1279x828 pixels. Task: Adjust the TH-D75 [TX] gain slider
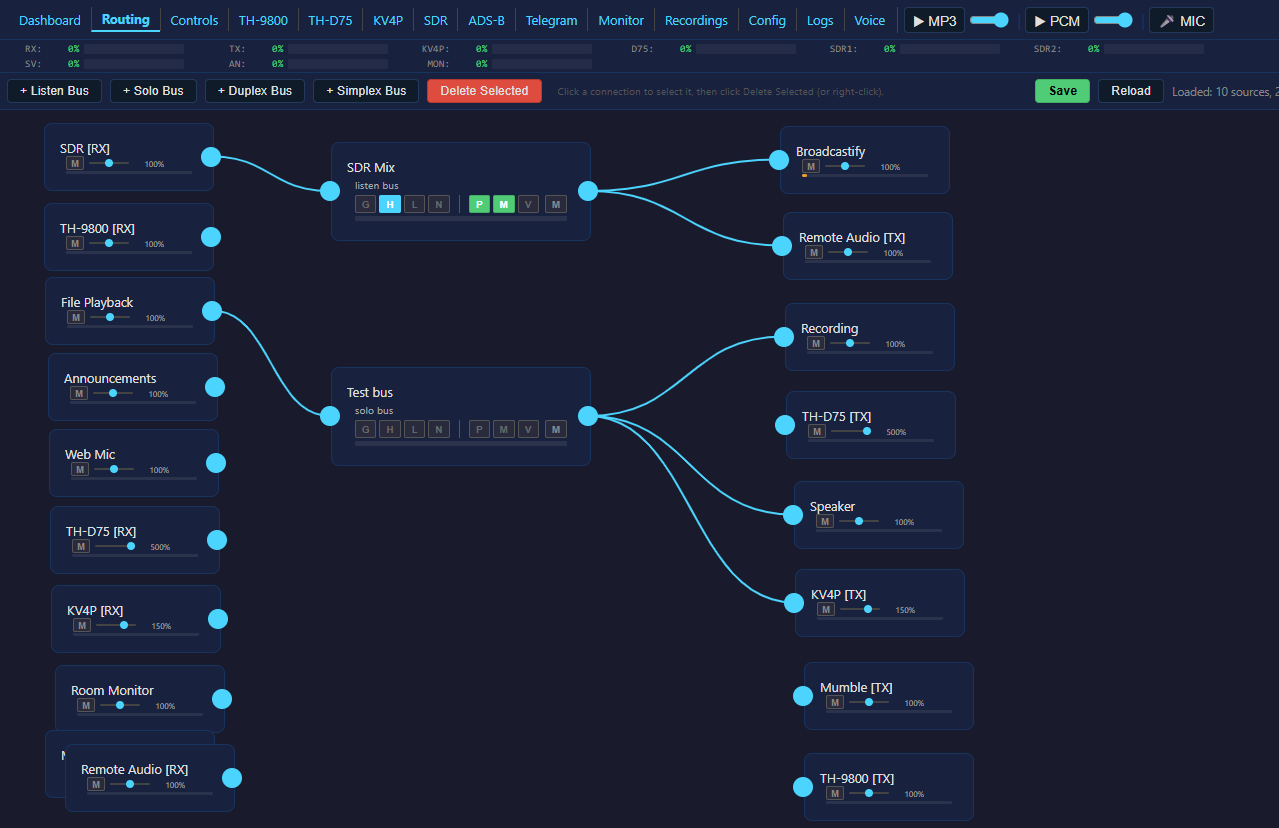click(851, 431)
